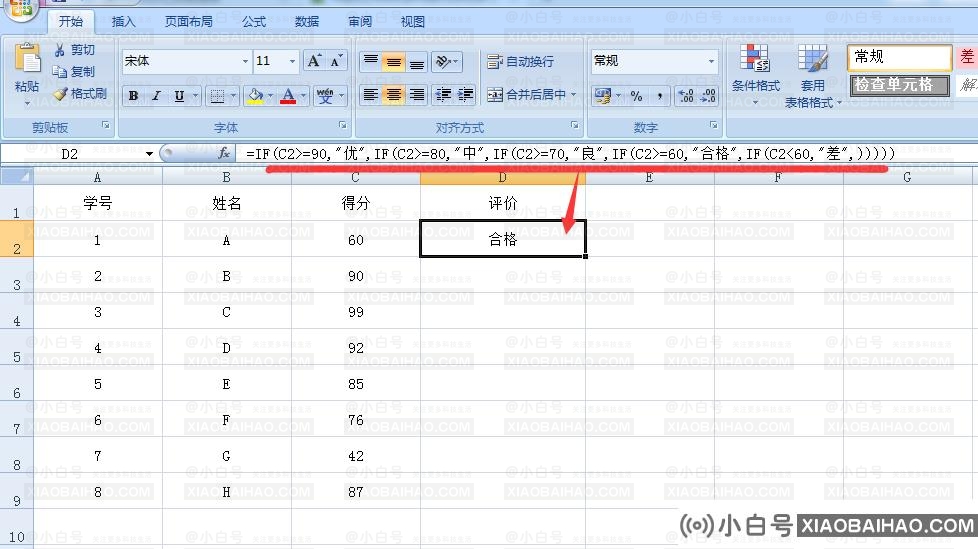Set top vertical alignment
Viewport: 978px width, 549px height.
point(370,61)
